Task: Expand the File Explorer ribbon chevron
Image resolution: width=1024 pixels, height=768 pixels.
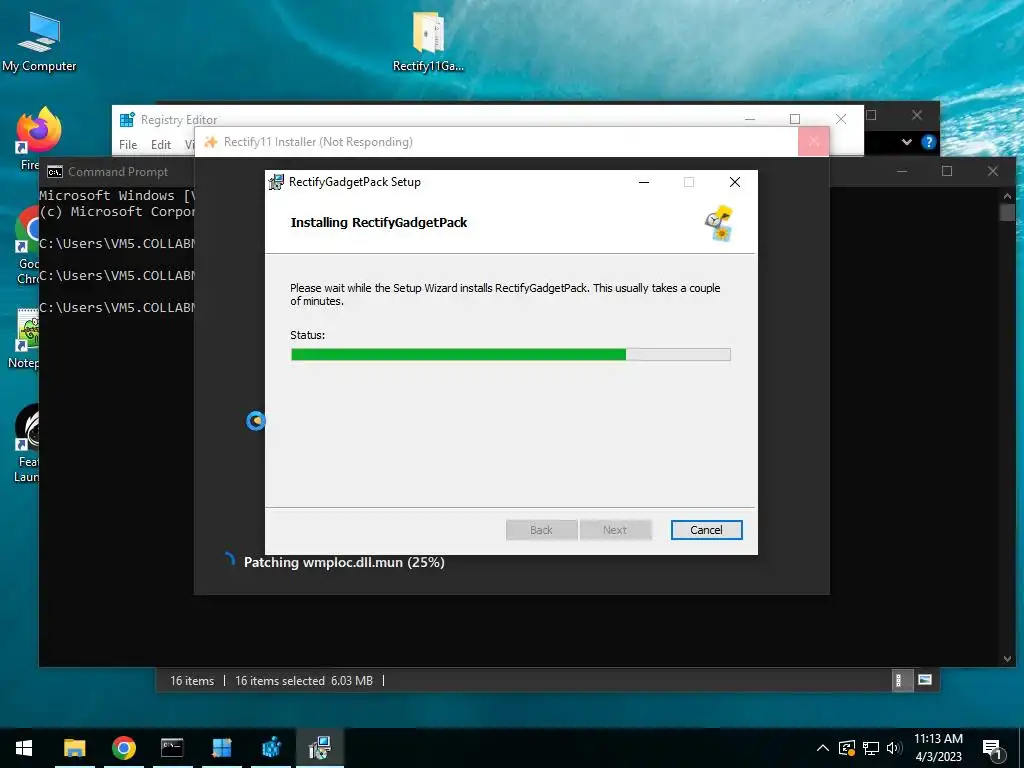Action: pos(906,142)
